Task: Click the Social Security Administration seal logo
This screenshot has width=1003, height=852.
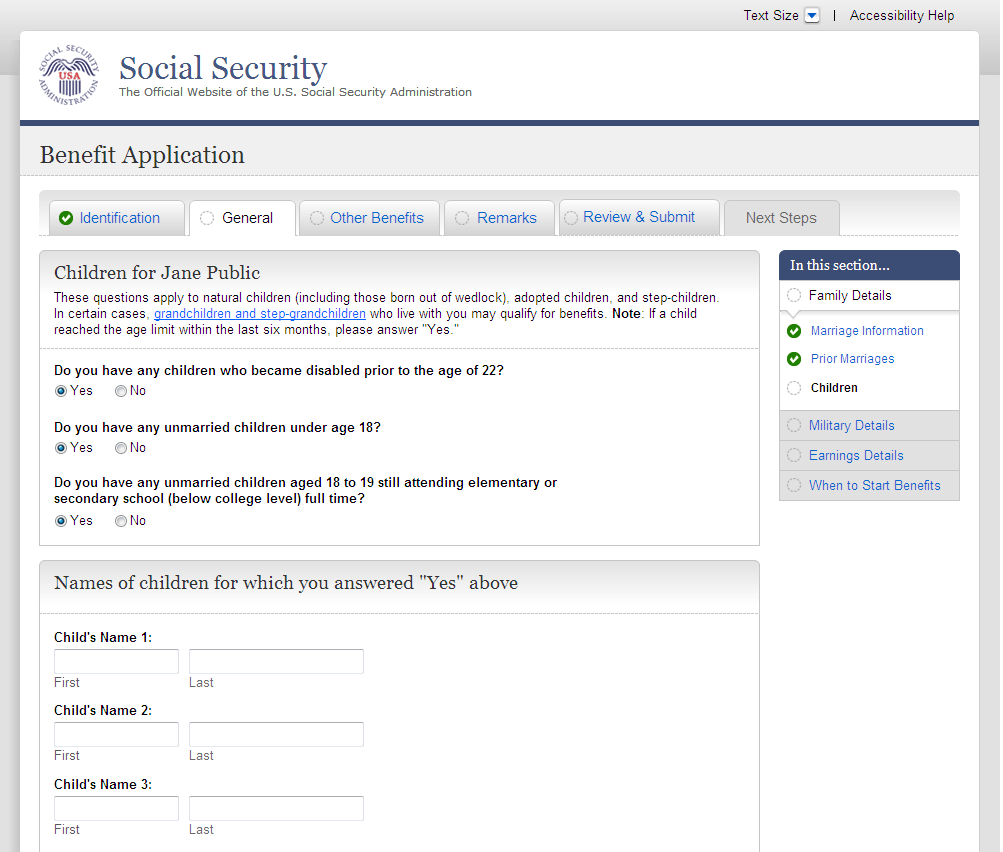Action: coord(69,76)
